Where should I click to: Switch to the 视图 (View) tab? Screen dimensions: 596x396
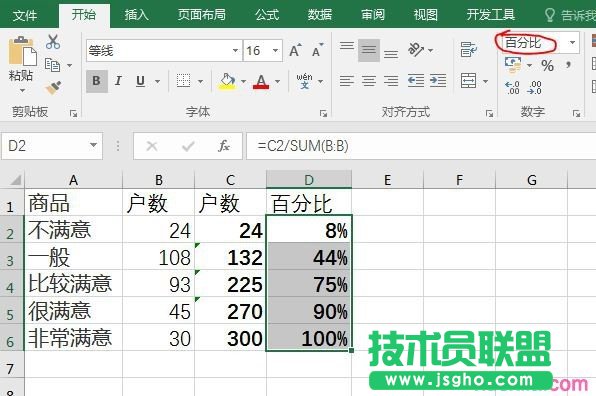[426, 15]
